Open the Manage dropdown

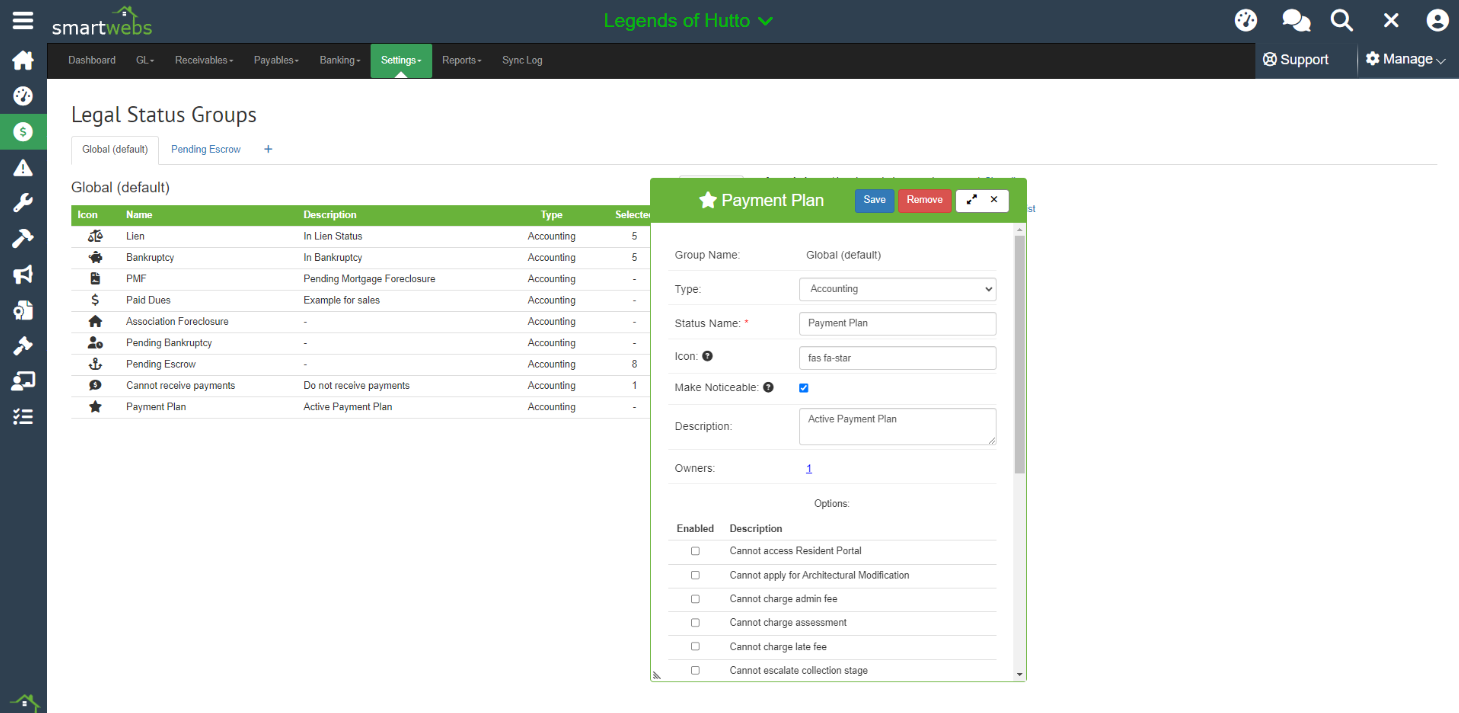1406,60
